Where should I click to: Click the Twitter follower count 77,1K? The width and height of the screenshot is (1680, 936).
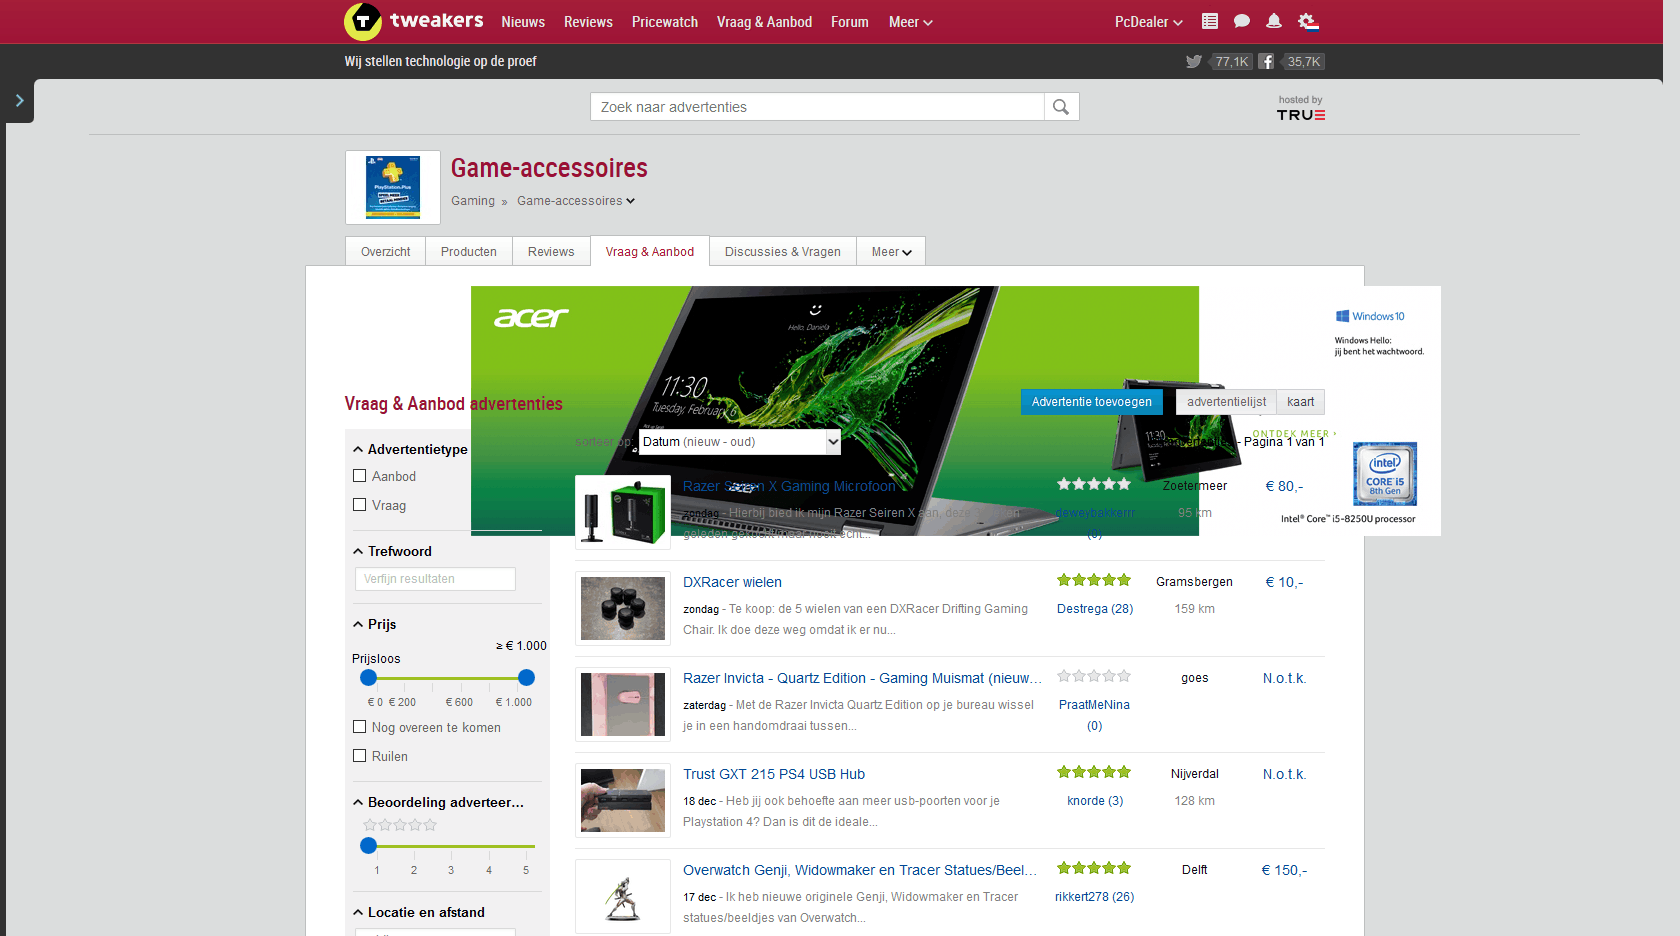(1231, 62)
